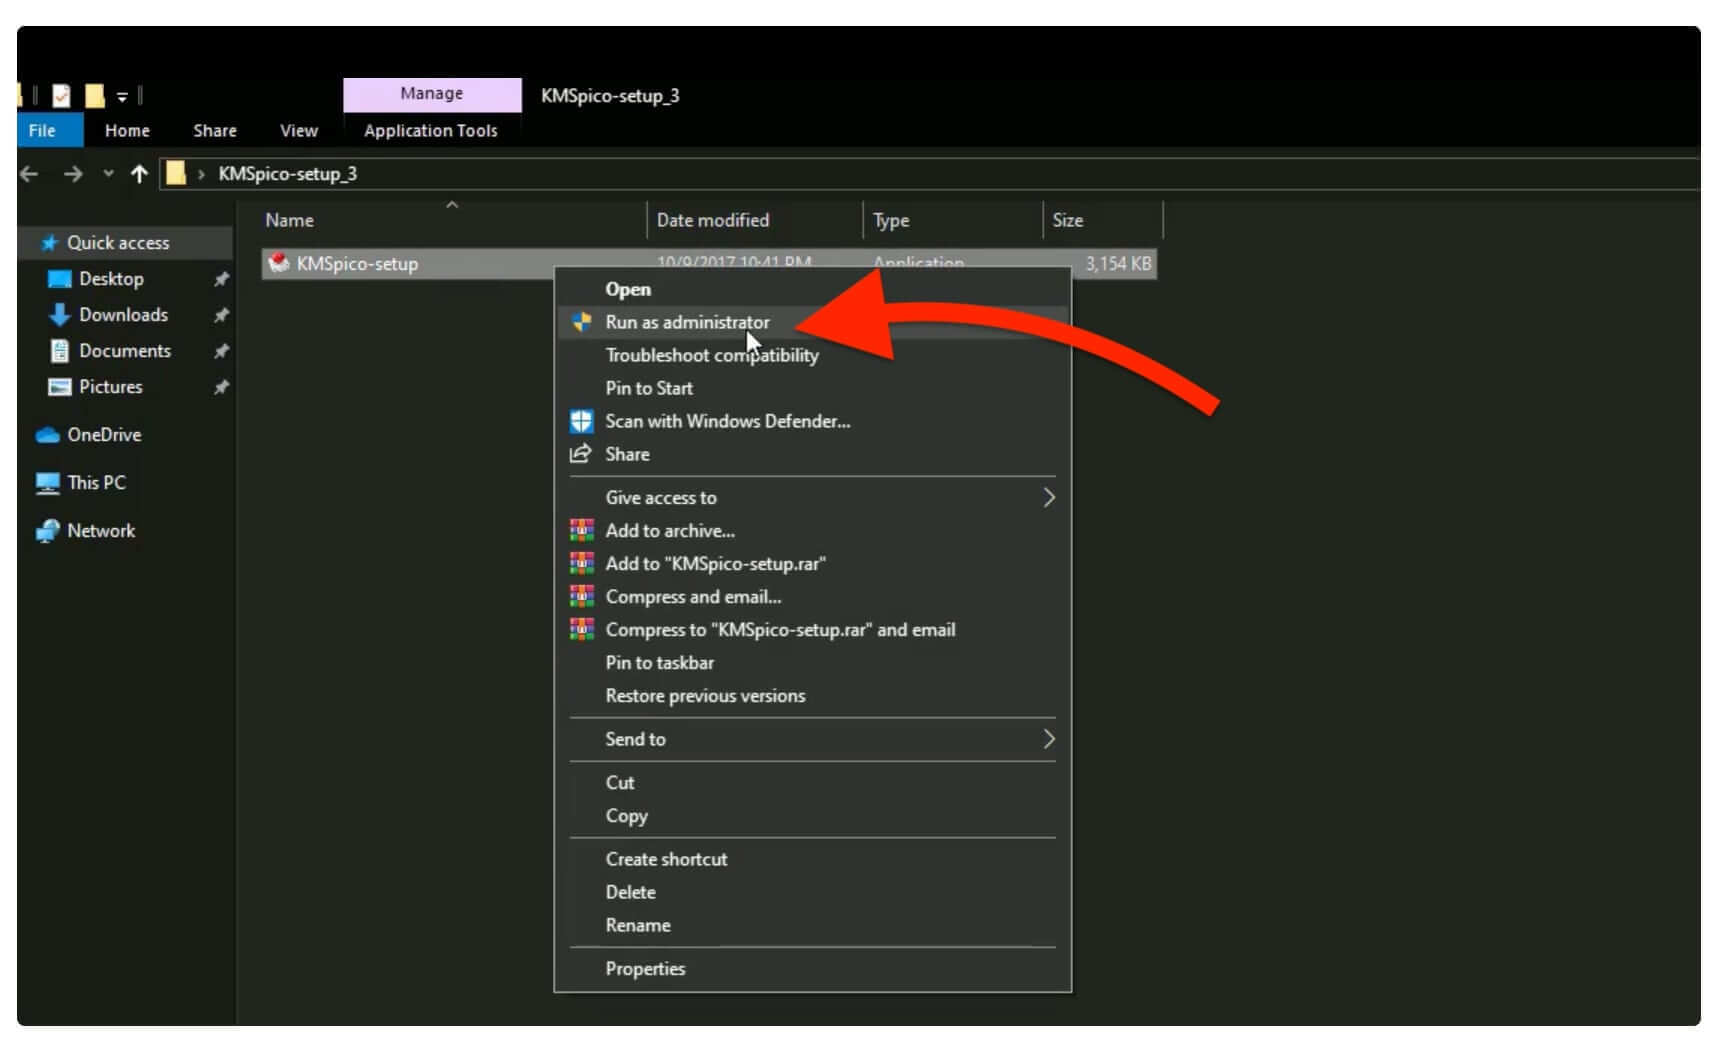Click the Quick access star icon
1718x1052 pixels.
(49, 242)
